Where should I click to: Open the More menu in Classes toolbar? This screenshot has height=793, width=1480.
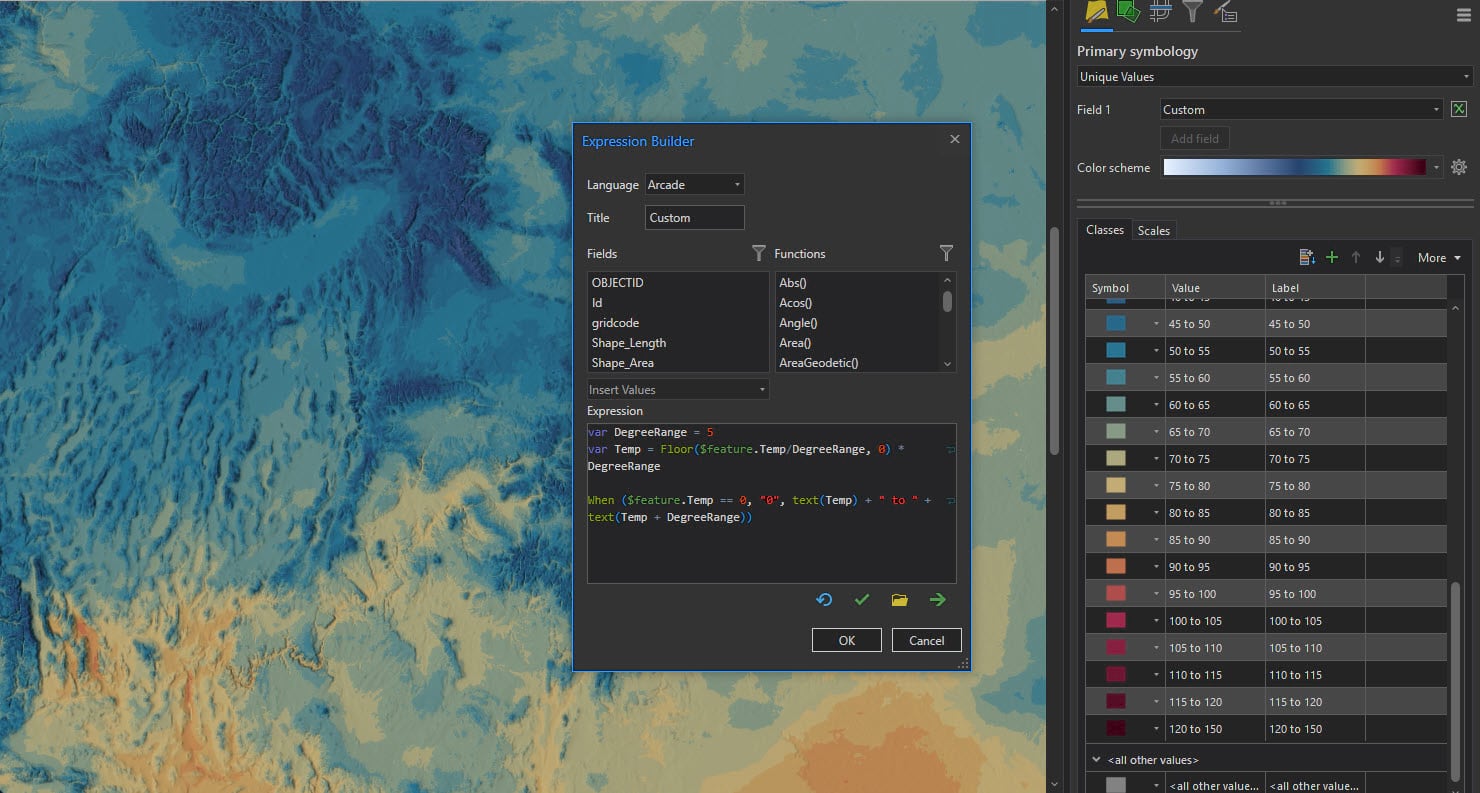(1438, 258)
